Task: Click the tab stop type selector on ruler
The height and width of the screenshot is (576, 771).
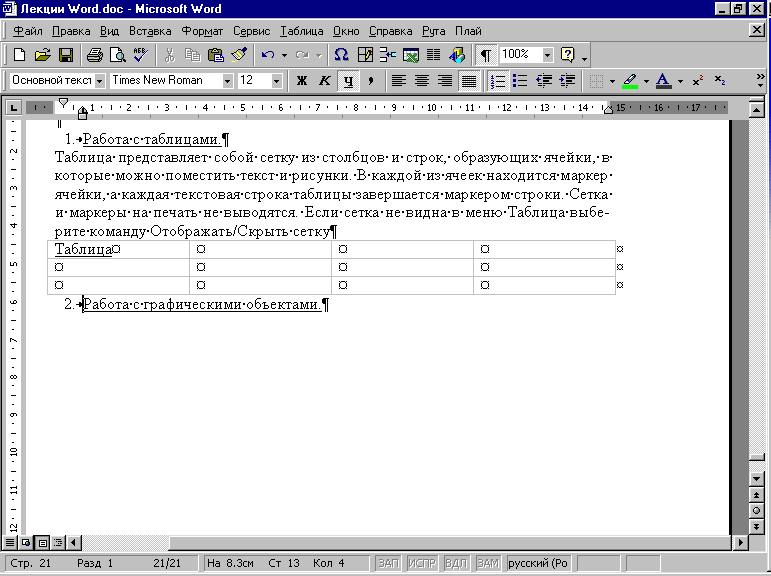Action: click(x=13, y=107)
